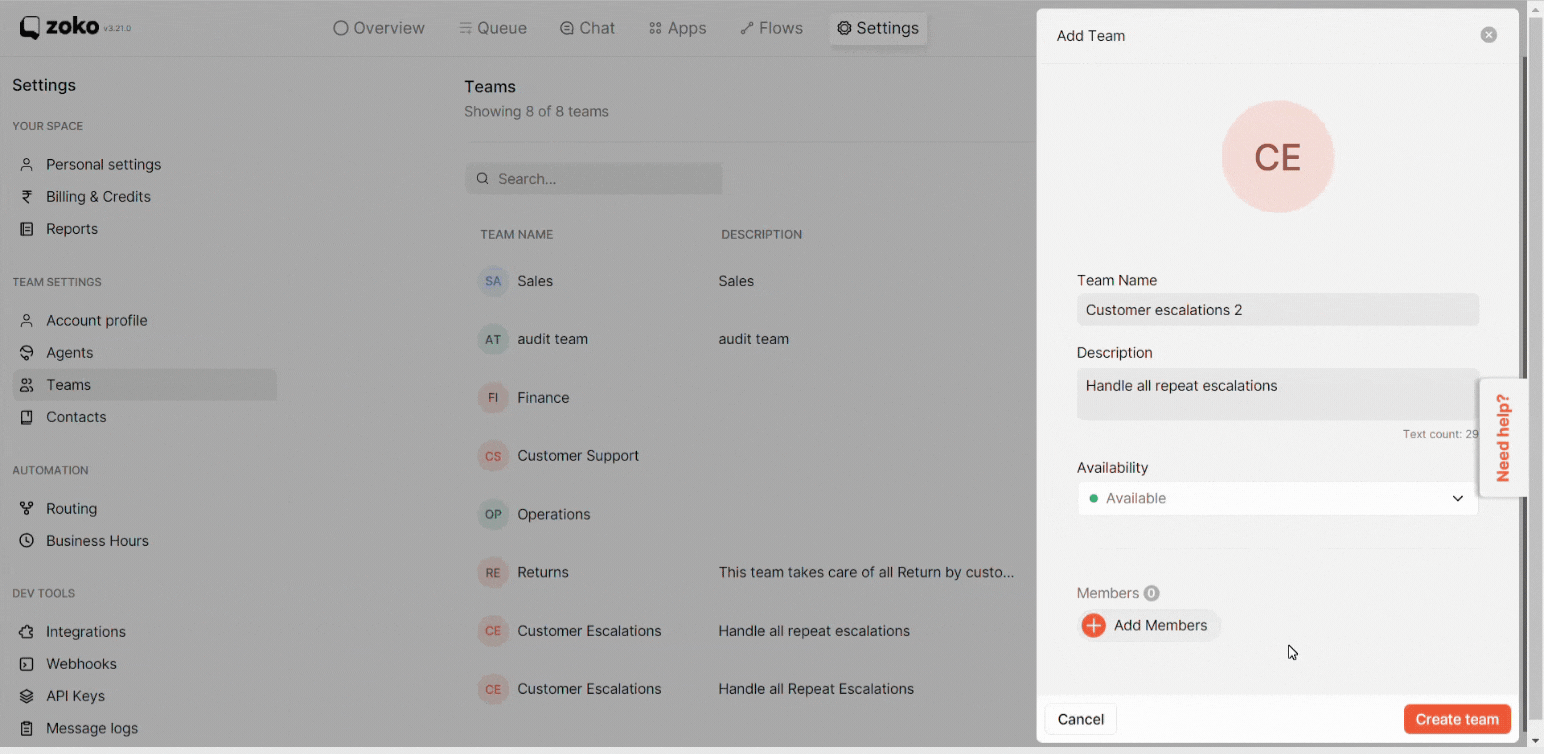
Task: Select the Sales team name
Action: pyautogui.click(x=535, y=281)
